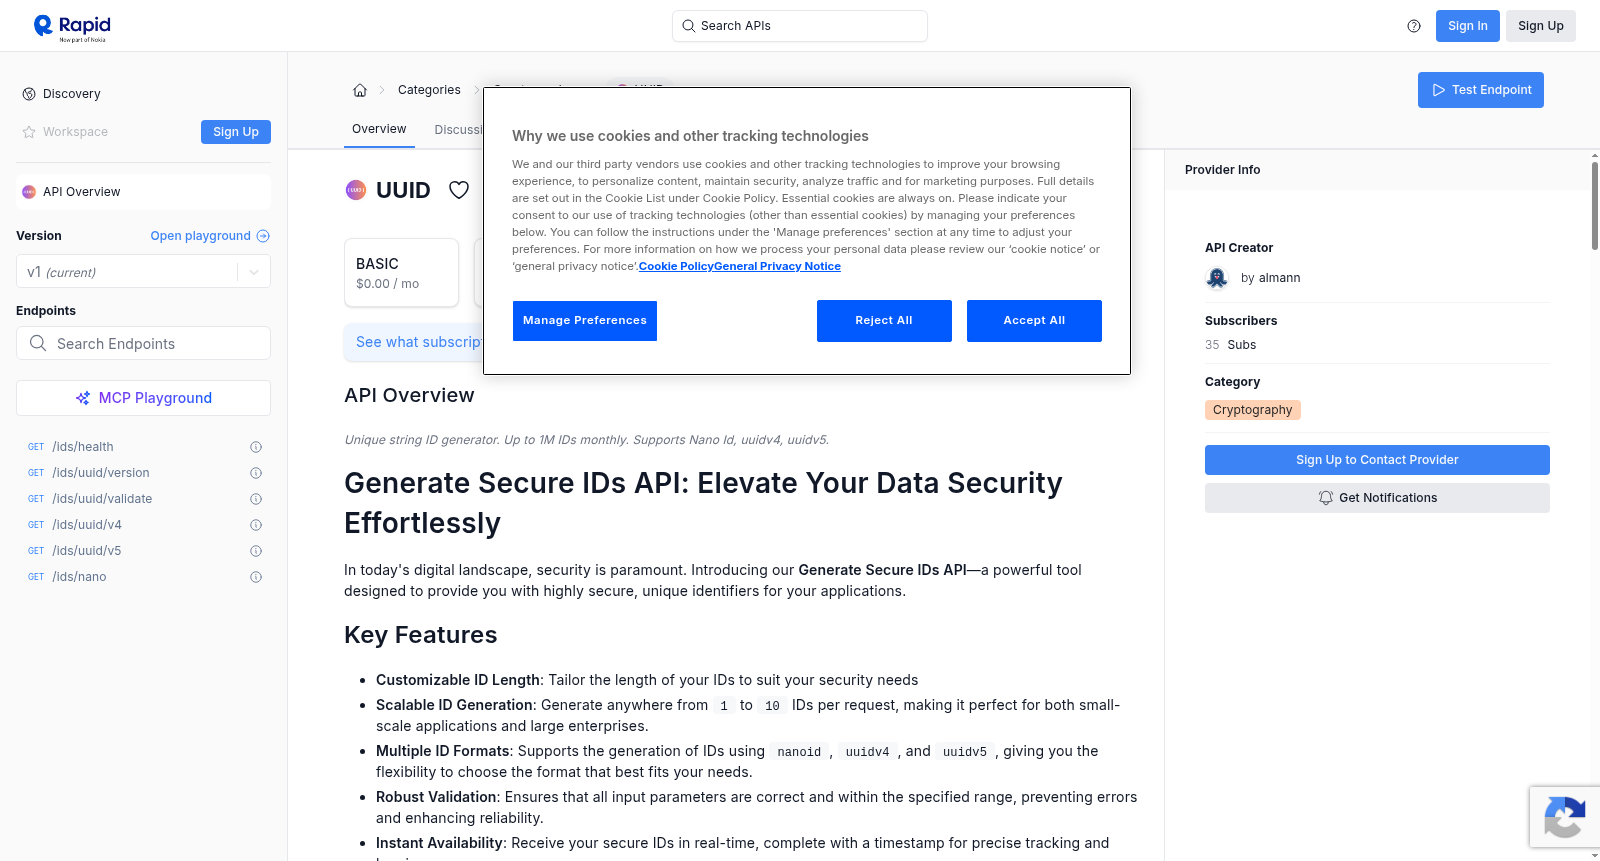Show info for /ids/nano endpoint
The height and width of the screenshot is (861, 1600).
click(x=256, y=577)
